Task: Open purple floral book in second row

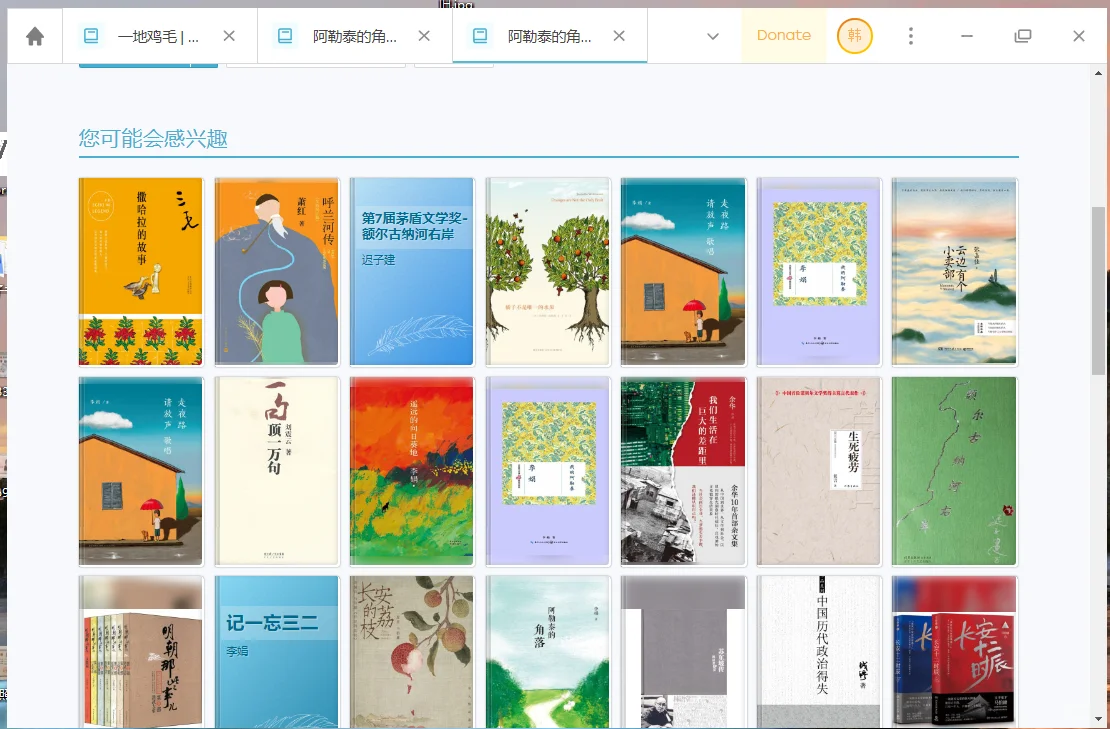Action: tap(548, 471)
